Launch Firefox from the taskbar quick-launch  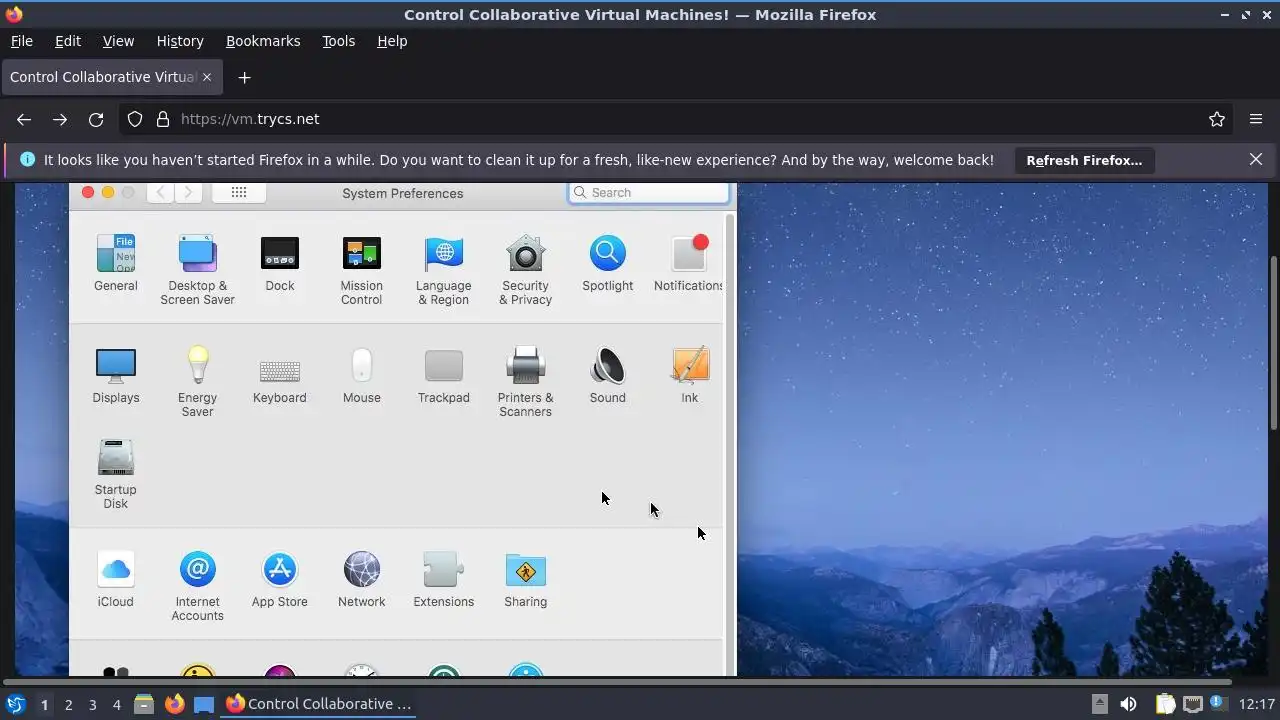coord(174,704)
